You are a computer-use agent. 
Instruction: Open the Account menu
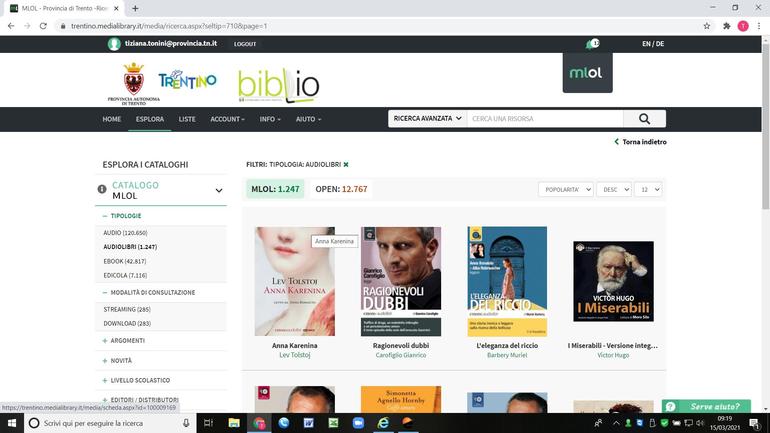coord(227,119)
